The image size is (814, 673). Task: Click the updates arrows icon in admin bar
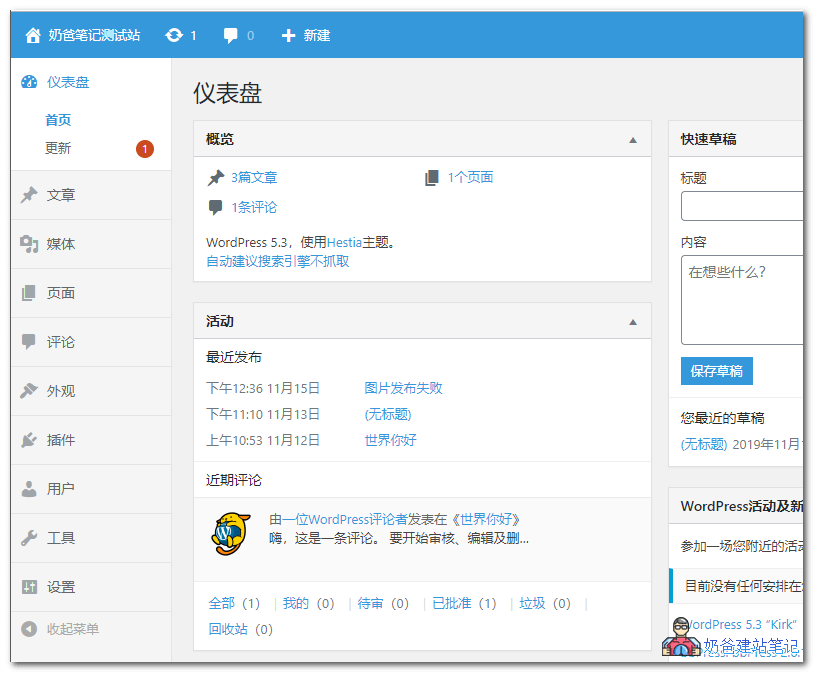tap(173, 35)
